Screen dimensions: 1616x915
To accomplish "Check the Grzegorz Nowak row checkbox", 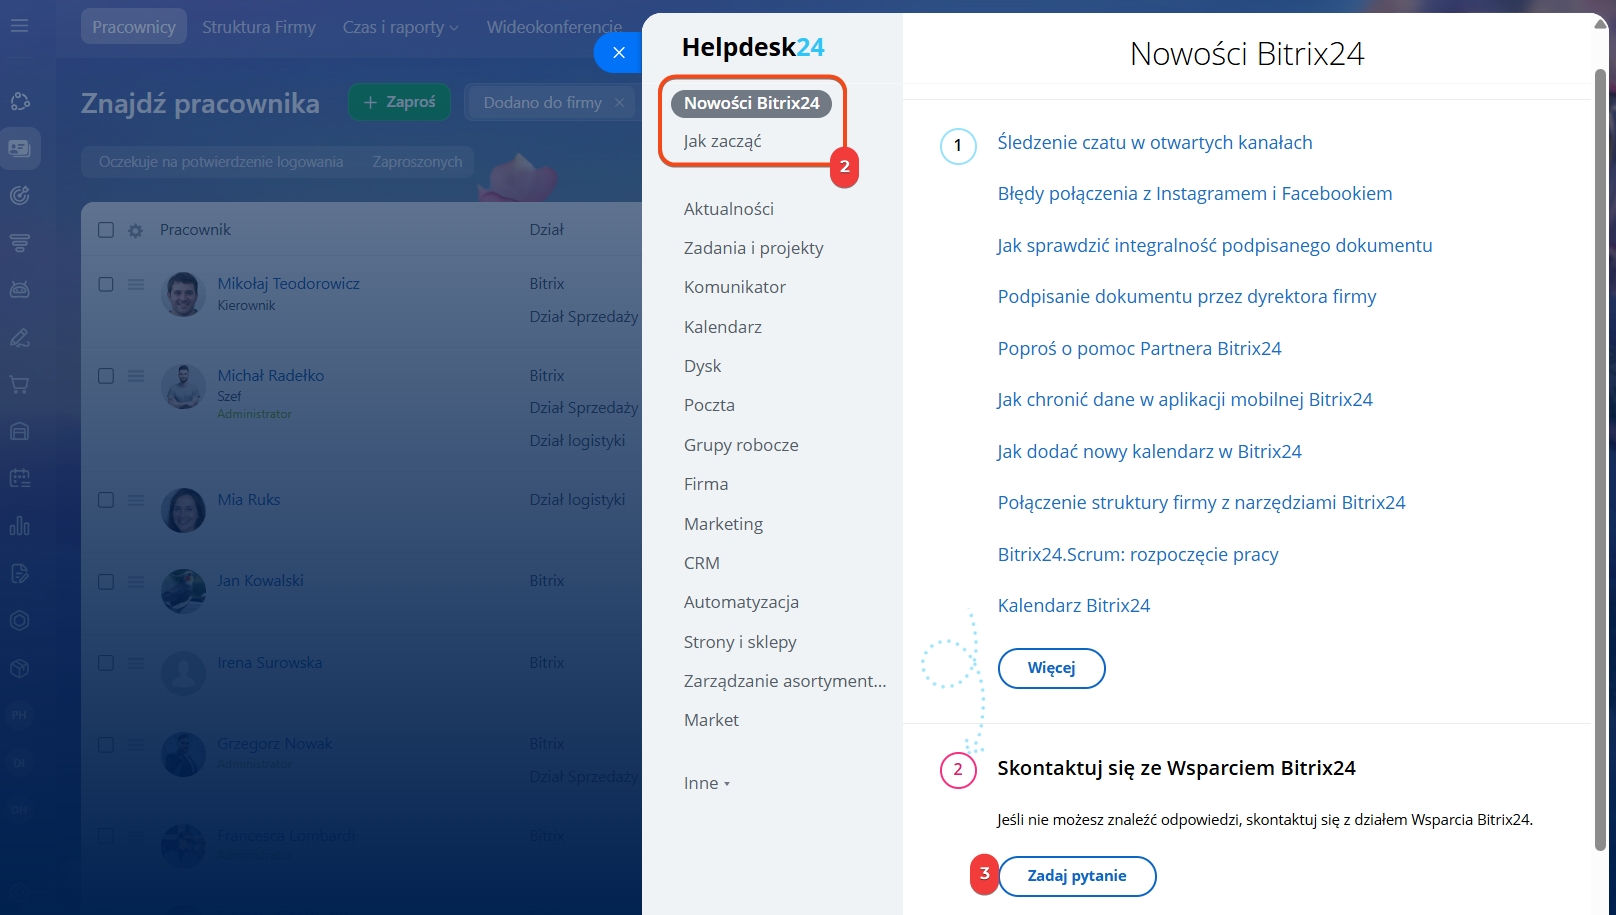I will [x=106, y=745].
